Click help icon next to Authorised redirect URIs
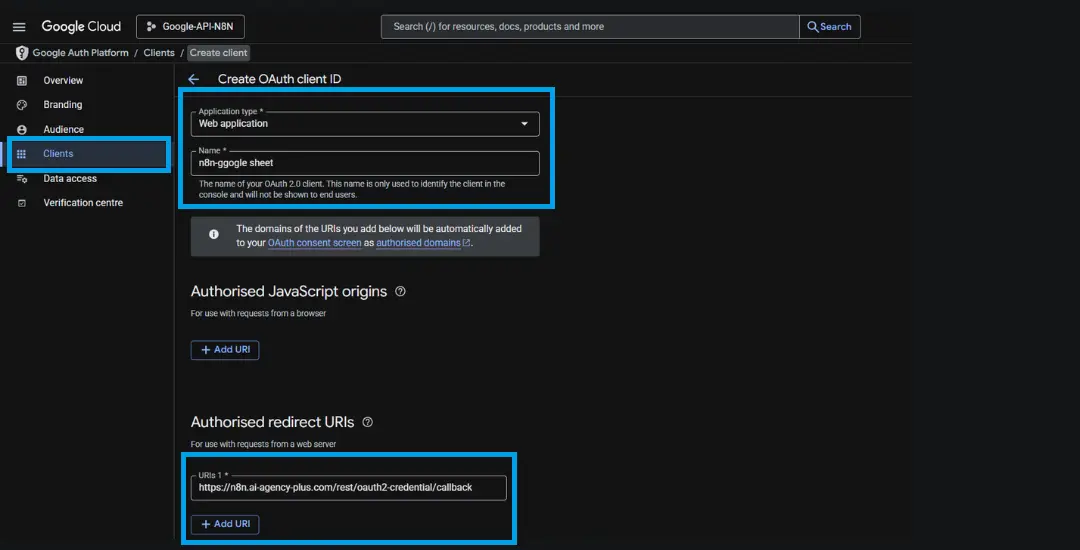Image resolution: width=1080 pixels, height=550 pixels. tap(367, 422)
